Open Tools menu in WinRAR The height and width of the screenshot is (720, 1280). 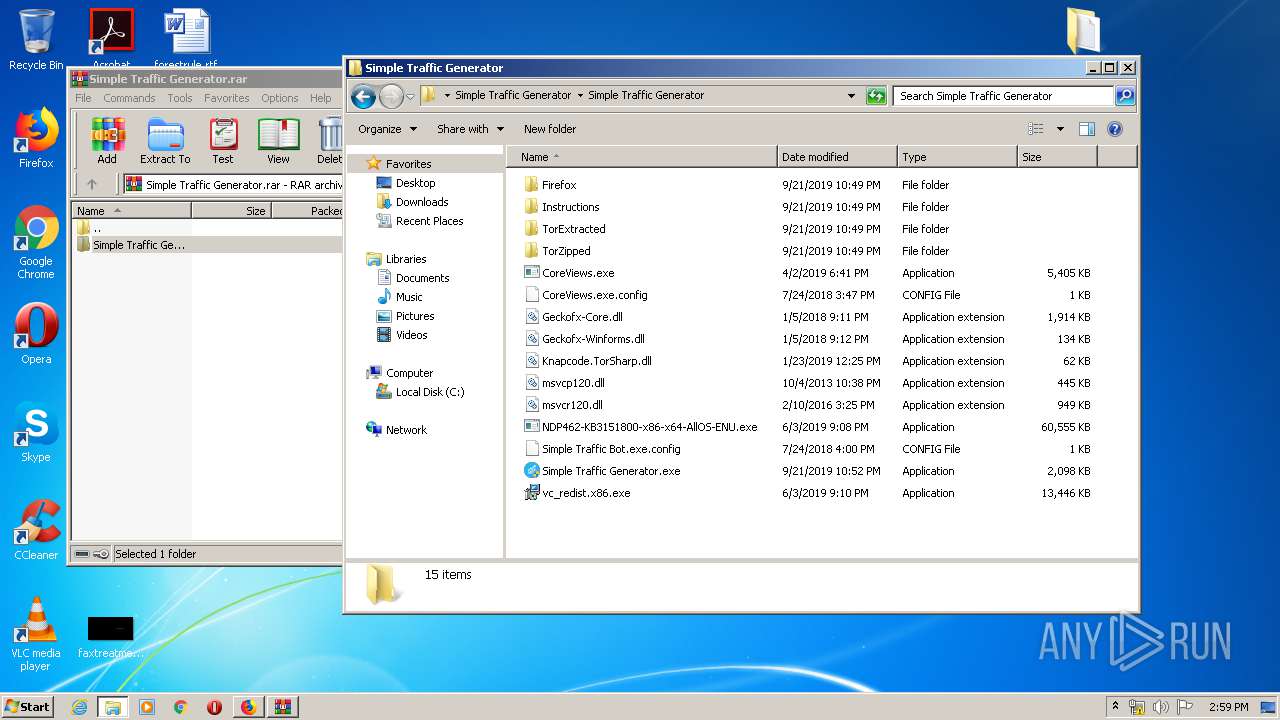(x=180, y=98)
